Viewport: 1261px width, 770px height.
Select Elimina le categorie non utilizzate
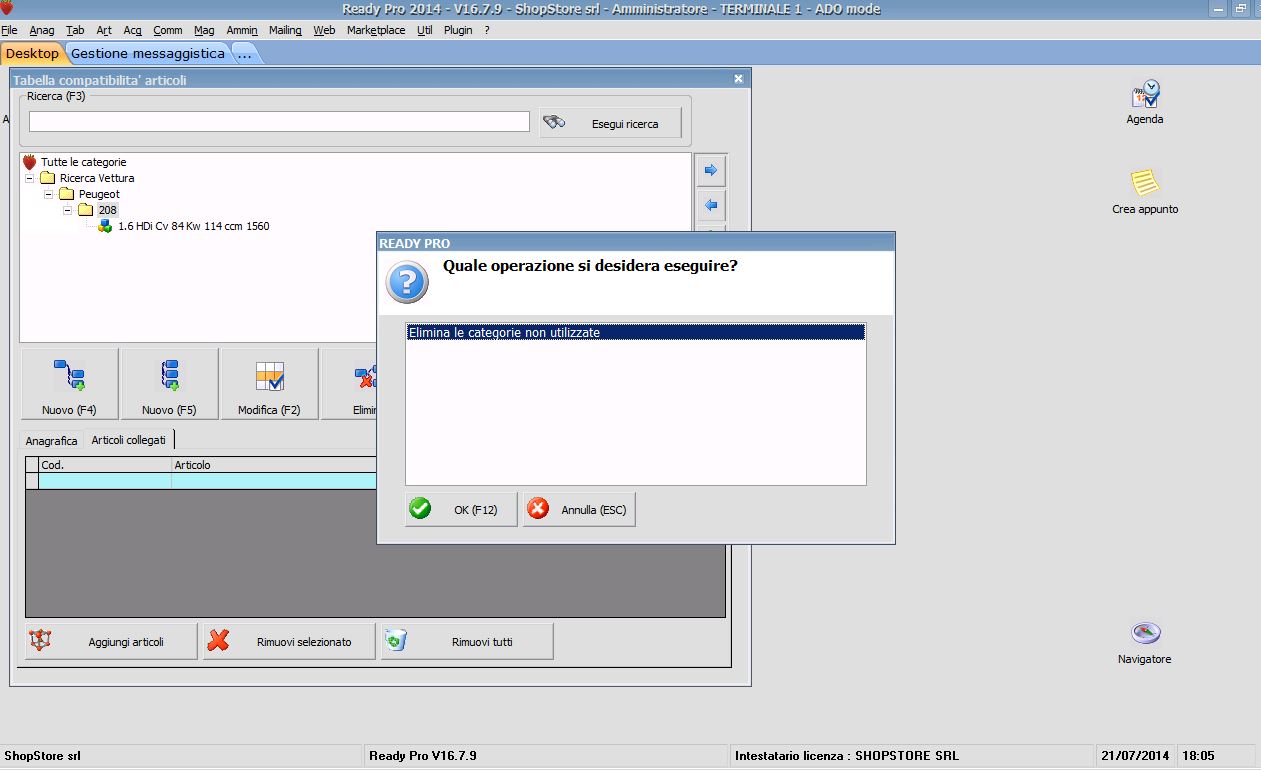point(635,332)
